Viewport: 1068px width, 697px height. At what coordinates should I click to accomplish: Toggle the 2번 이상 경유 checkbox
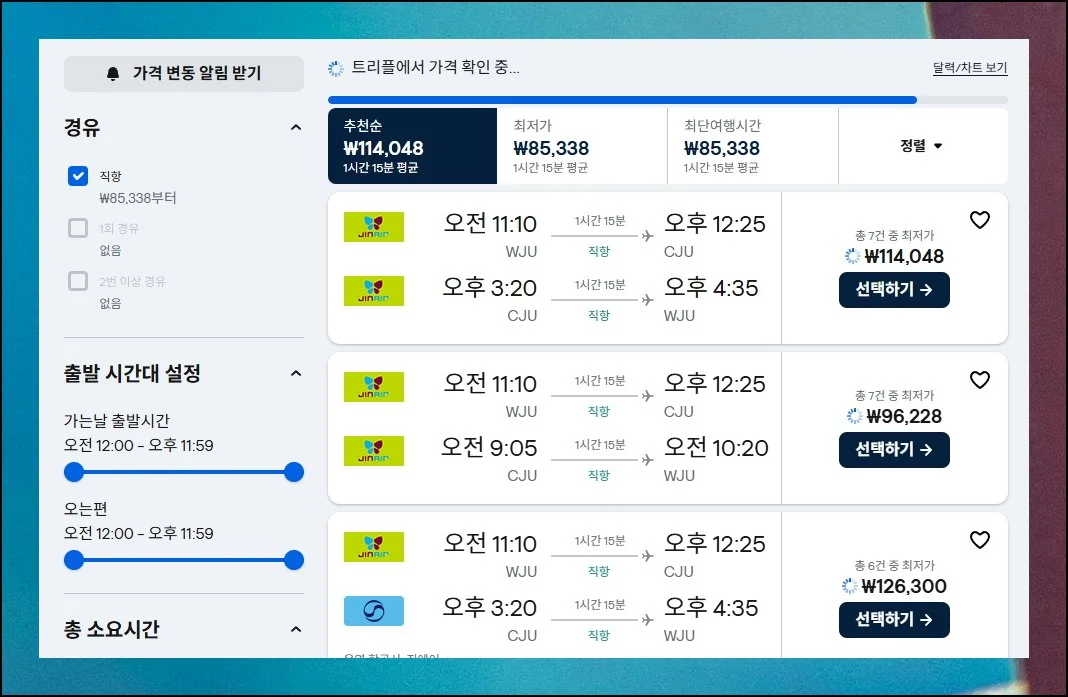(78, 281)
